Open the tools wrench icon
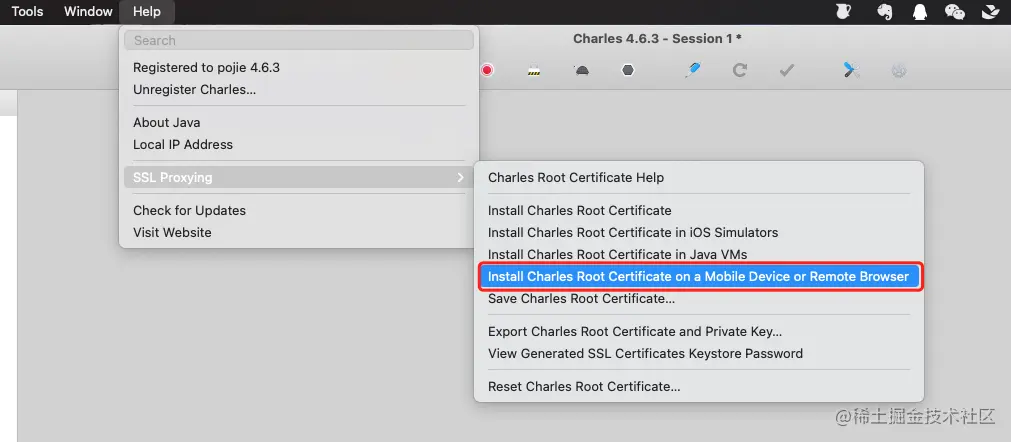Screen dimensions: 1011x442 852,70
